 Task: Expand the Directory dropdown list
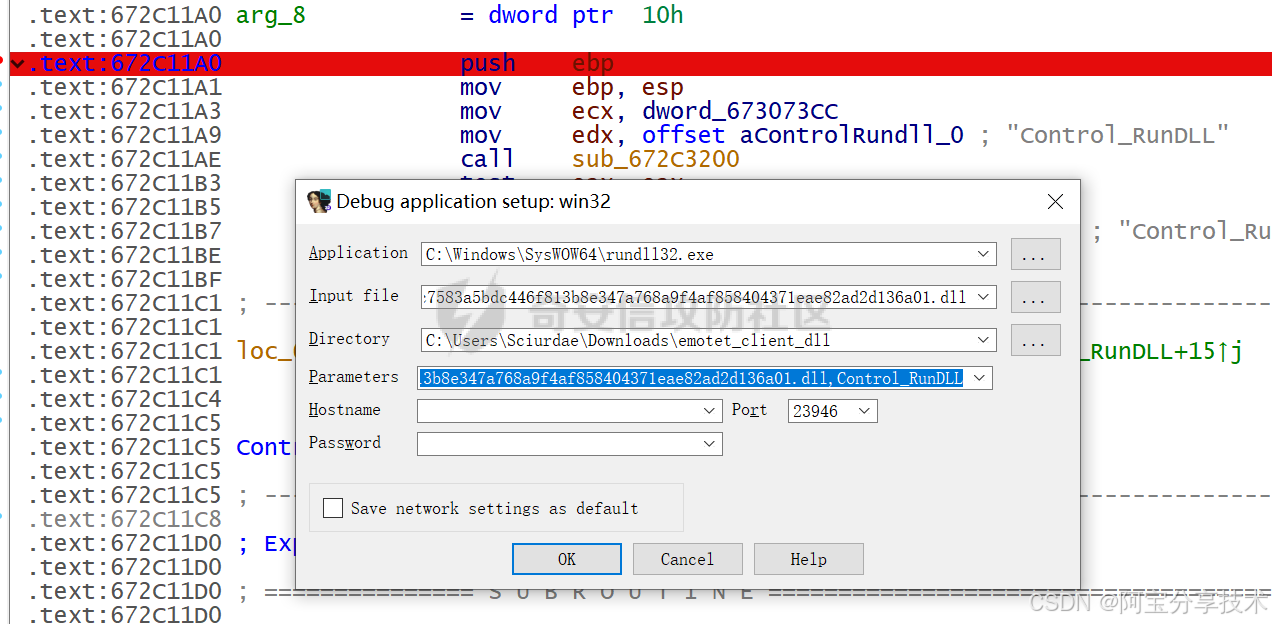click(x=984, y=340)
